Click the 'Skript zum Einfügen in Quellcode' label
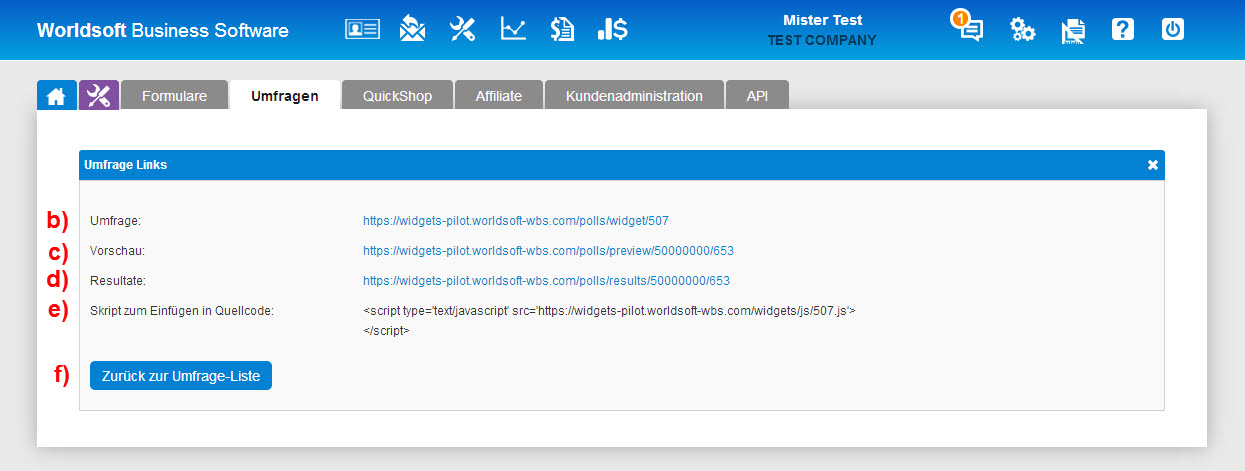Screen dimensions: 1245x471 pyautogui.click(x=182, y=311)
